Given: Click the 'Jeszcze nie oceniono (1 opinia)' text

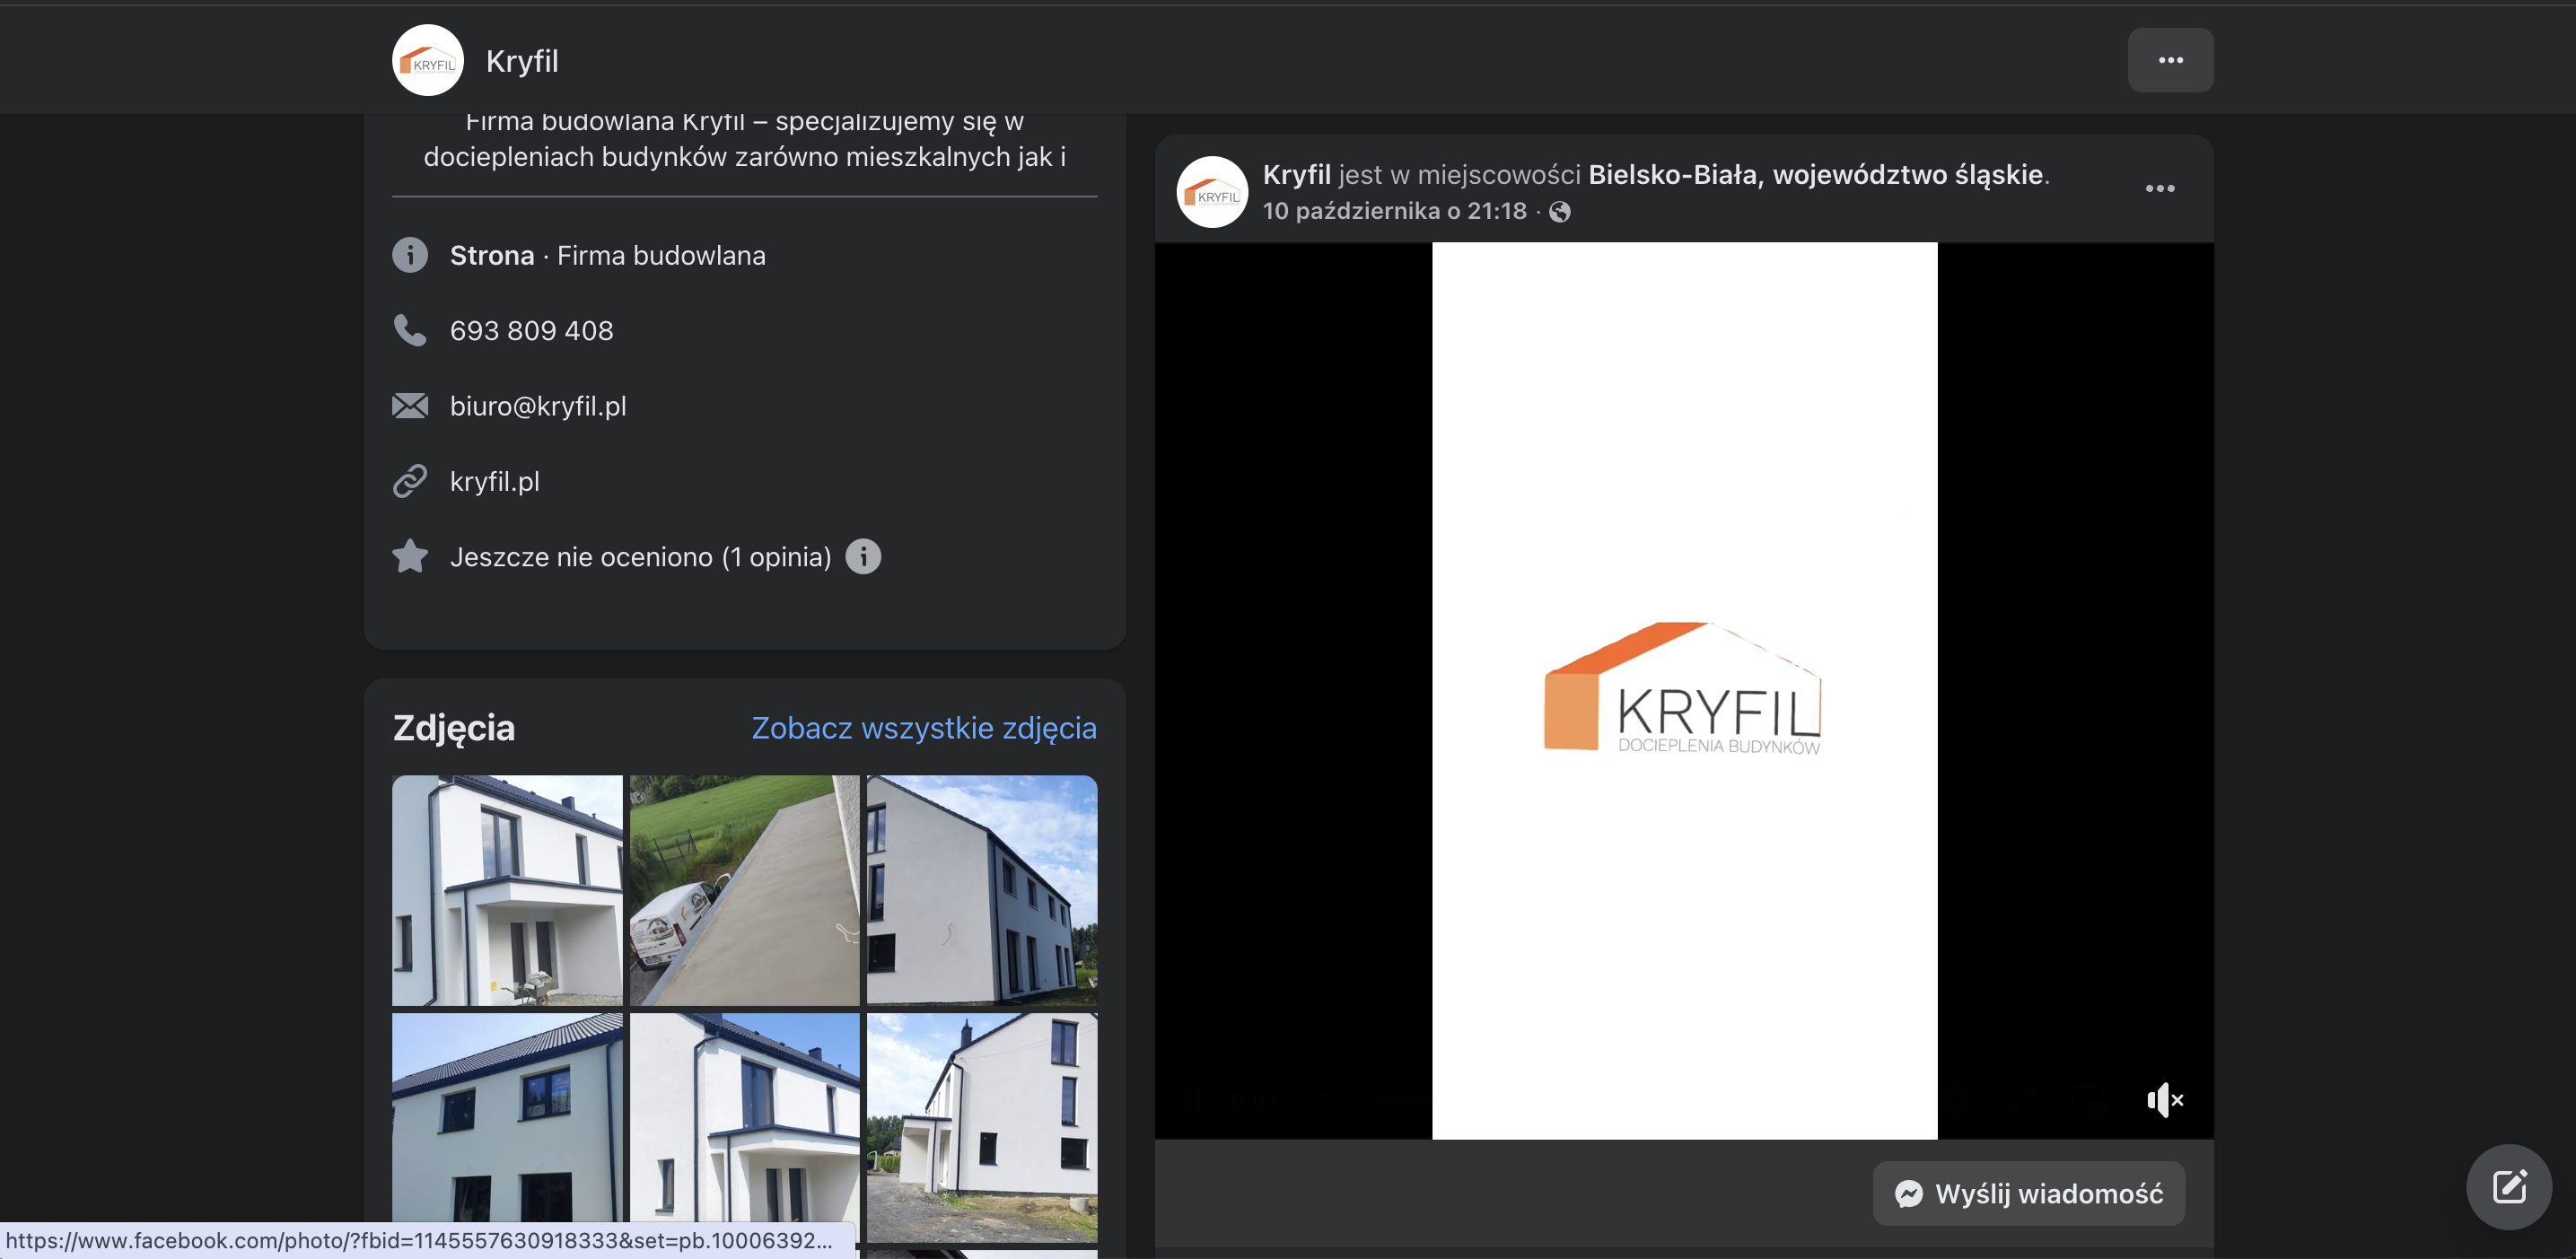Looking at the screenshot, I should point(641,557).
